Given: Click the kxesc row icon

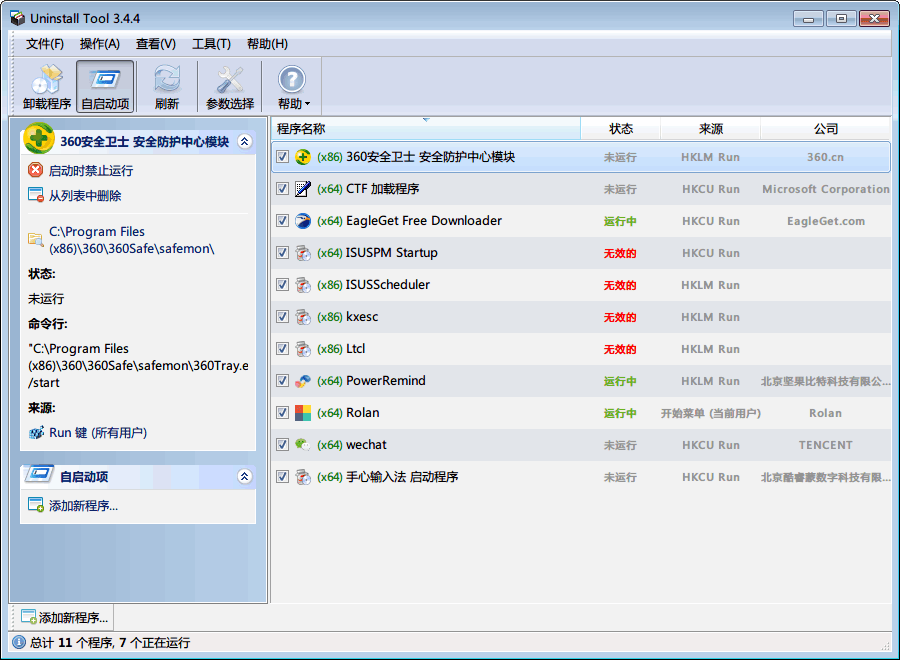Looking at the screenshot, I should [303, 317].
